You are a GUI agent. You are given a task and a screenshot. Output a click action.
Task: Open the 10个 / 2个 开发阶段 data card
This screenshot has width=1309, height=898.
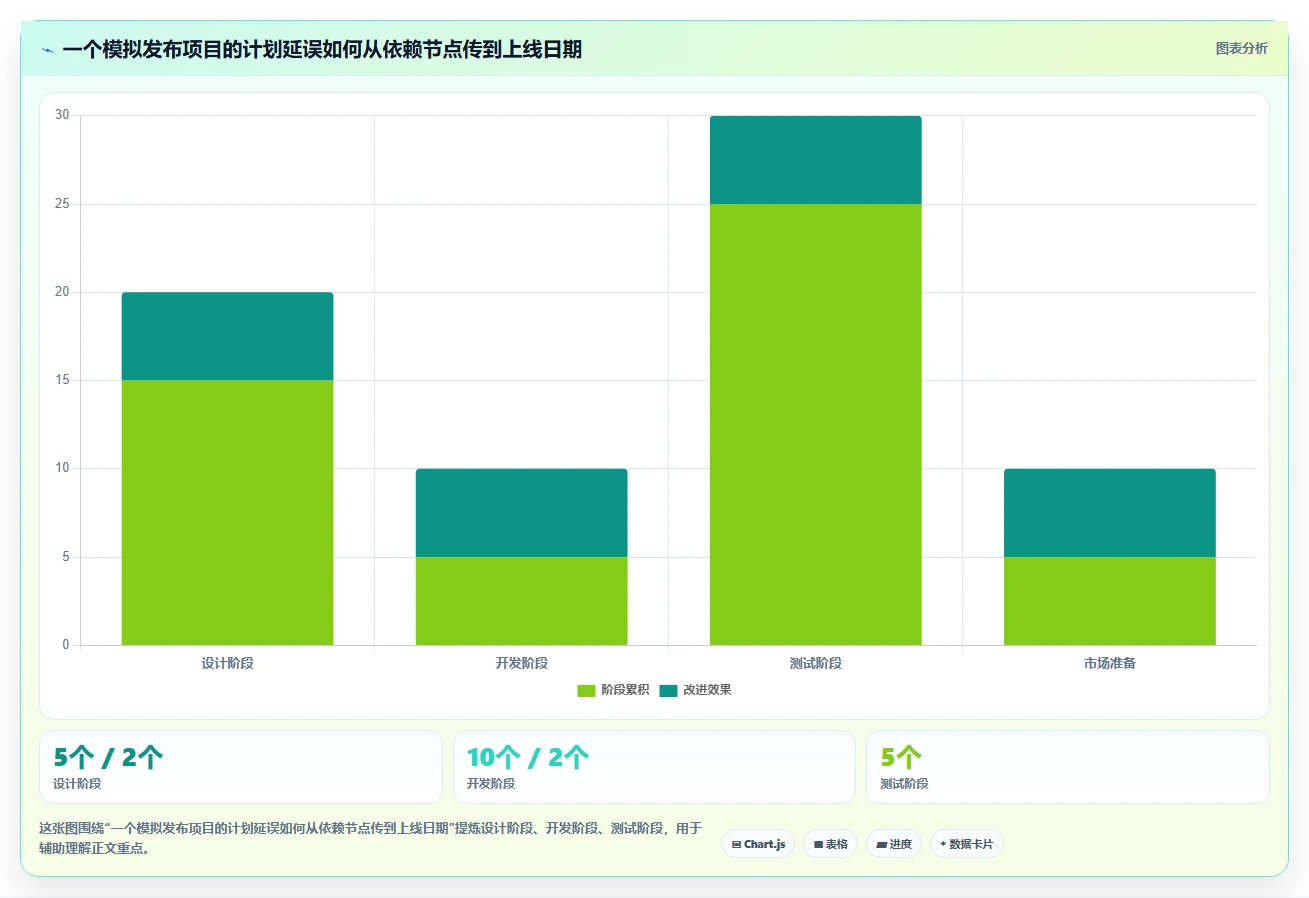(654, 767)
